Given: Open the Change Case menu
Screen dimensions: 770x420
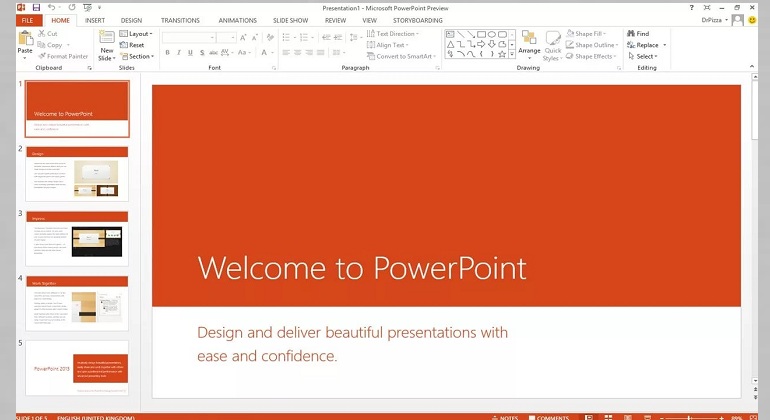Looking at the screenshot, I should [x=244, y=52].
